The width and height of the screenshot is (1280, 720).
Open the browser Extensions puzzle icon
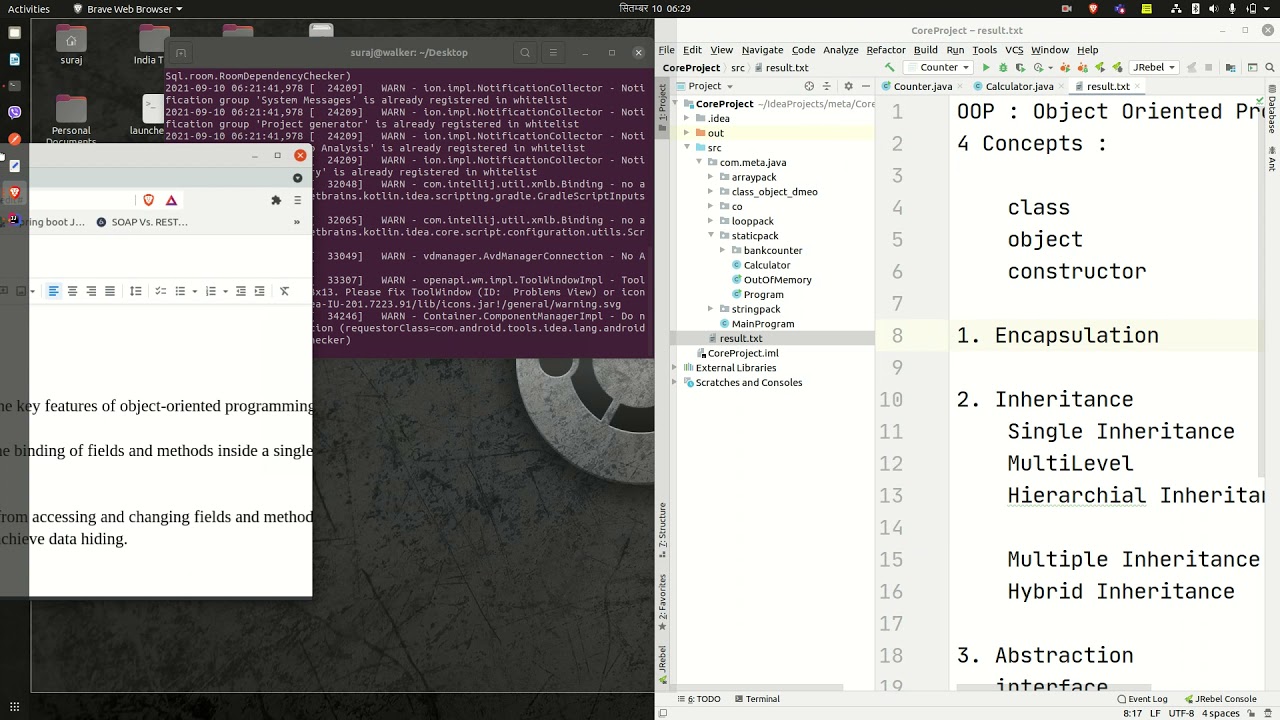point(276,200)
